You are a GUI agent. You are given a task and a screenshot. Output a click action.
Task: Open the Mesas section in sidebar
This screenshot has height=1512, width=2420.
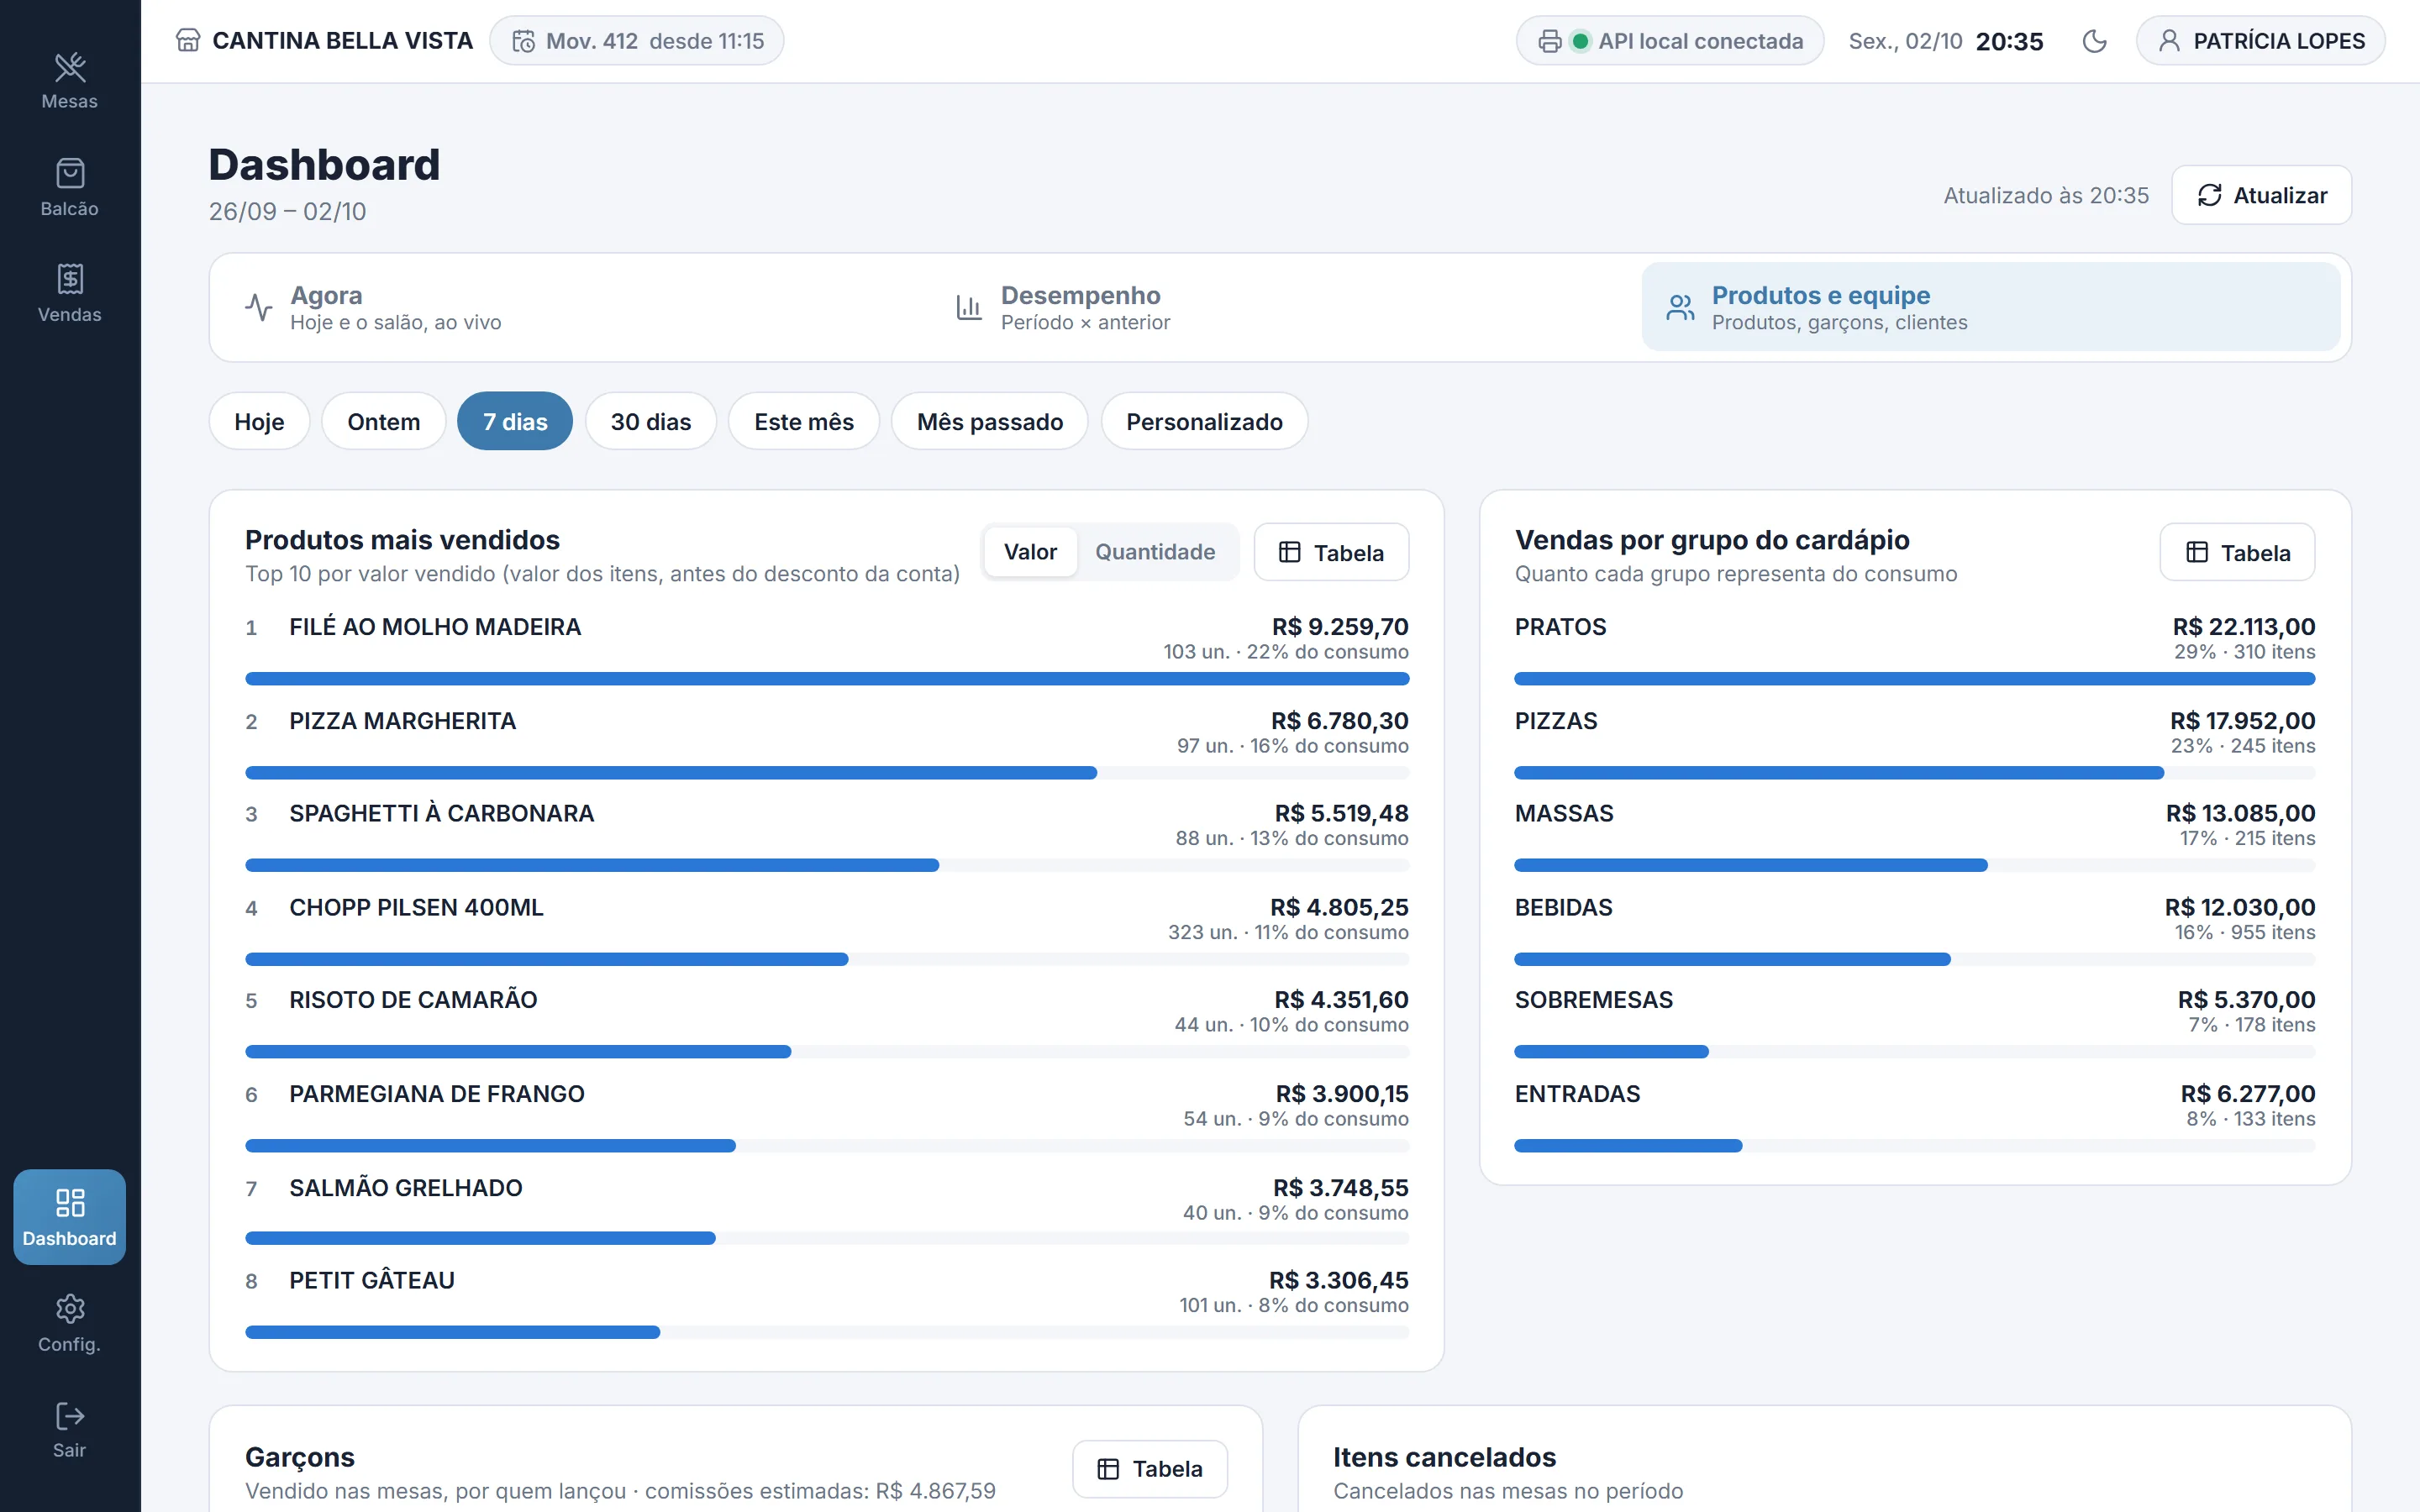pyautogui.click(x=69, y=81)
